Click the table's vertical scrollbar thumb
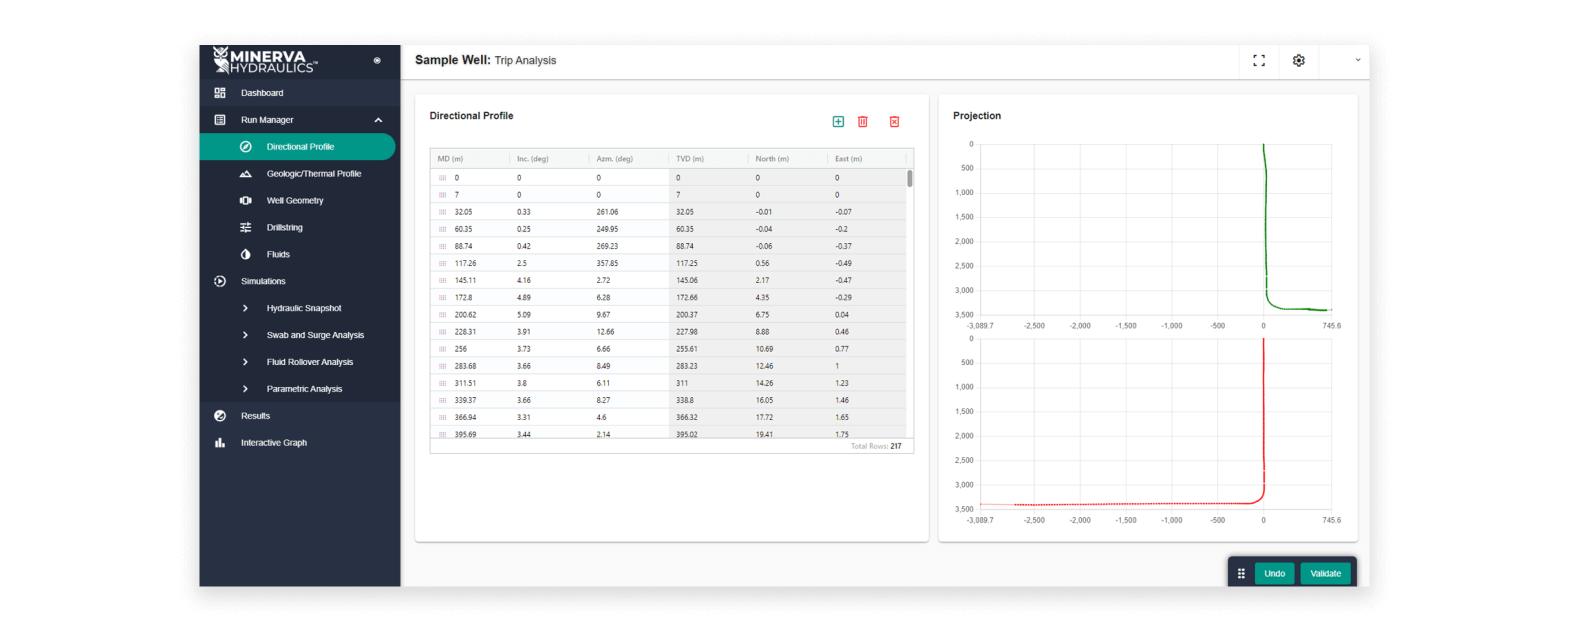The image size is (1569, 632). point(909,179)
